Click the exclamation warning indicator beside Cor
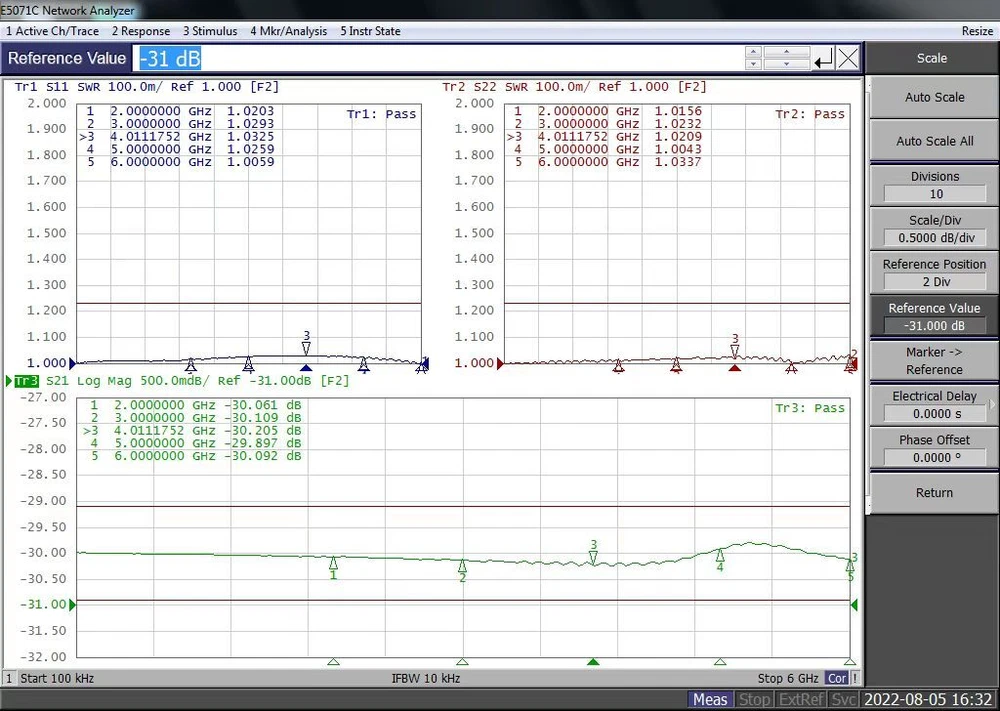Image resolution: width=1000 pixels, height=711 pixels. [855, 678]
